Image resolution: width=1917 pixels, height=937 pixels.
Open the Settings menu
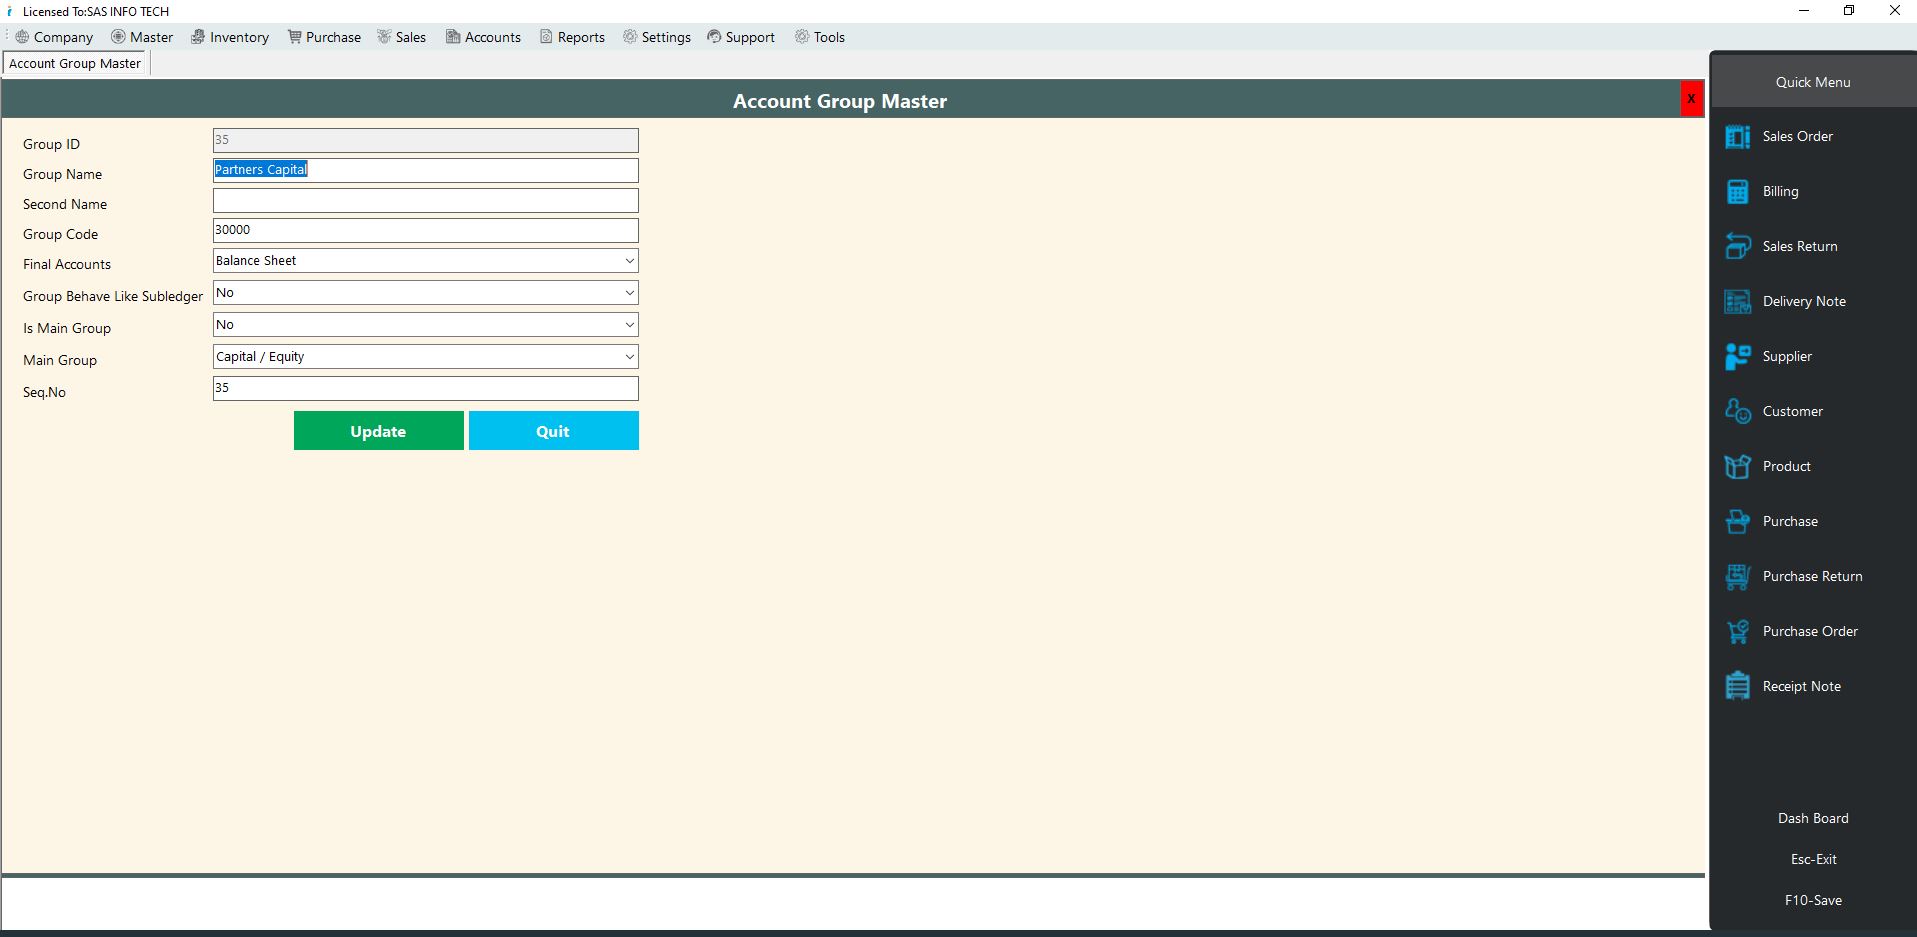pyautogui.click(x=657, y=37)
